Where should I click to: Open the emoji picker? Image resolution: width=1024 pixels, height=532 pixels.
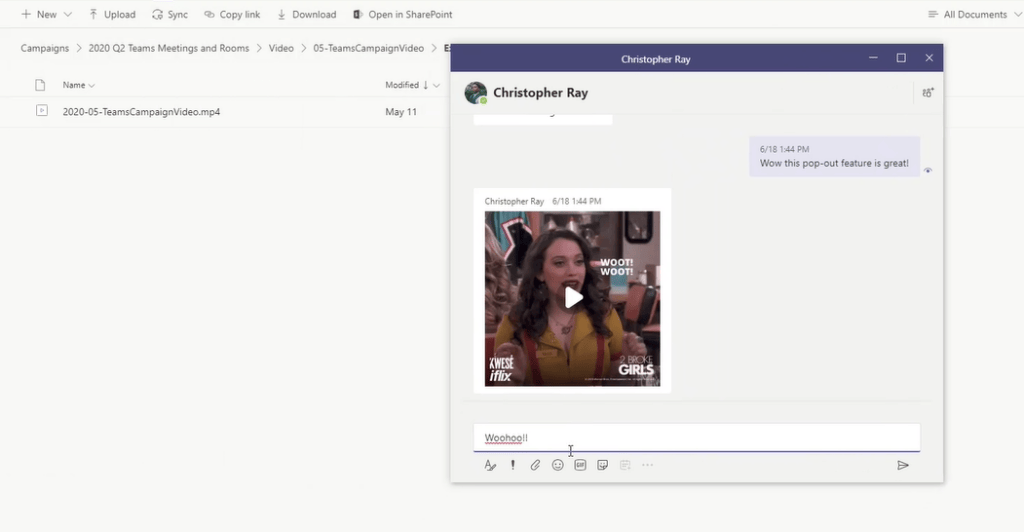point(558,465)
